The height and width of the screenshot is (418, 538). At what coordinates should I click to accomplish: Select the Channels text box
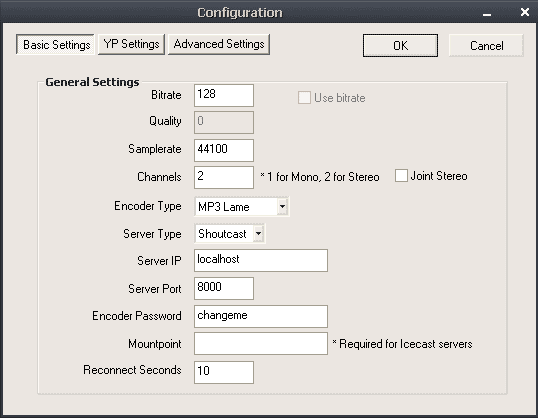[x=224, y=177]
